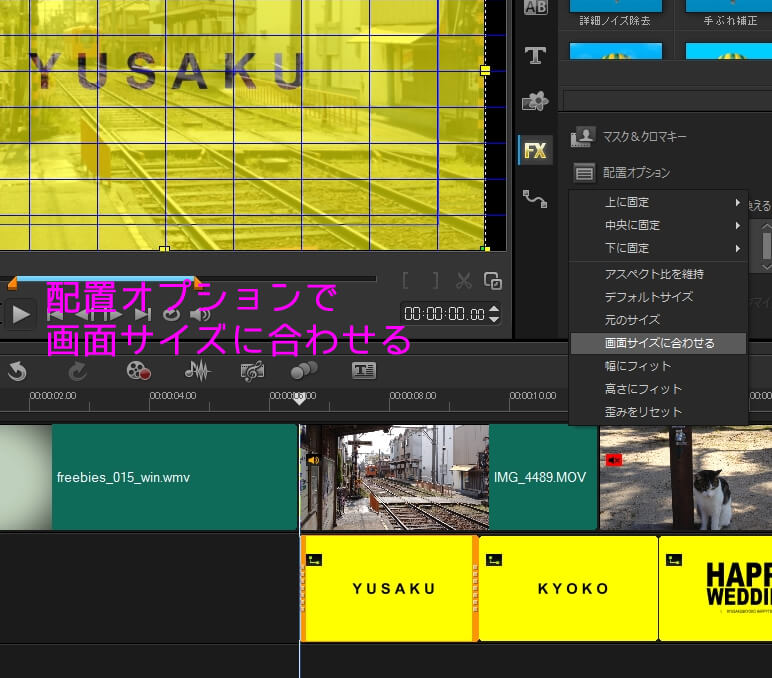Click the 00:00:04.00 mark on the ruler
772x678 pixels.
coord(173,395)
